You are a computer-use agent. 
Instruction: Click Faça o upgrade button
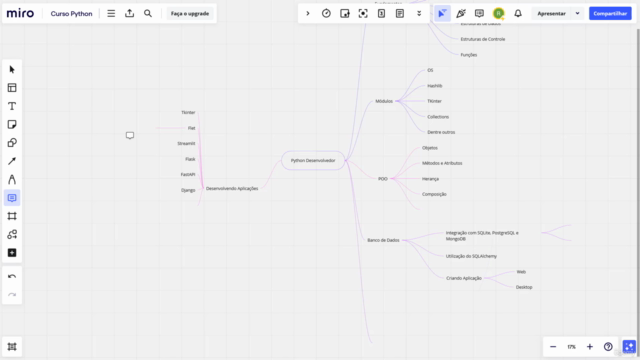click(190, 13)
